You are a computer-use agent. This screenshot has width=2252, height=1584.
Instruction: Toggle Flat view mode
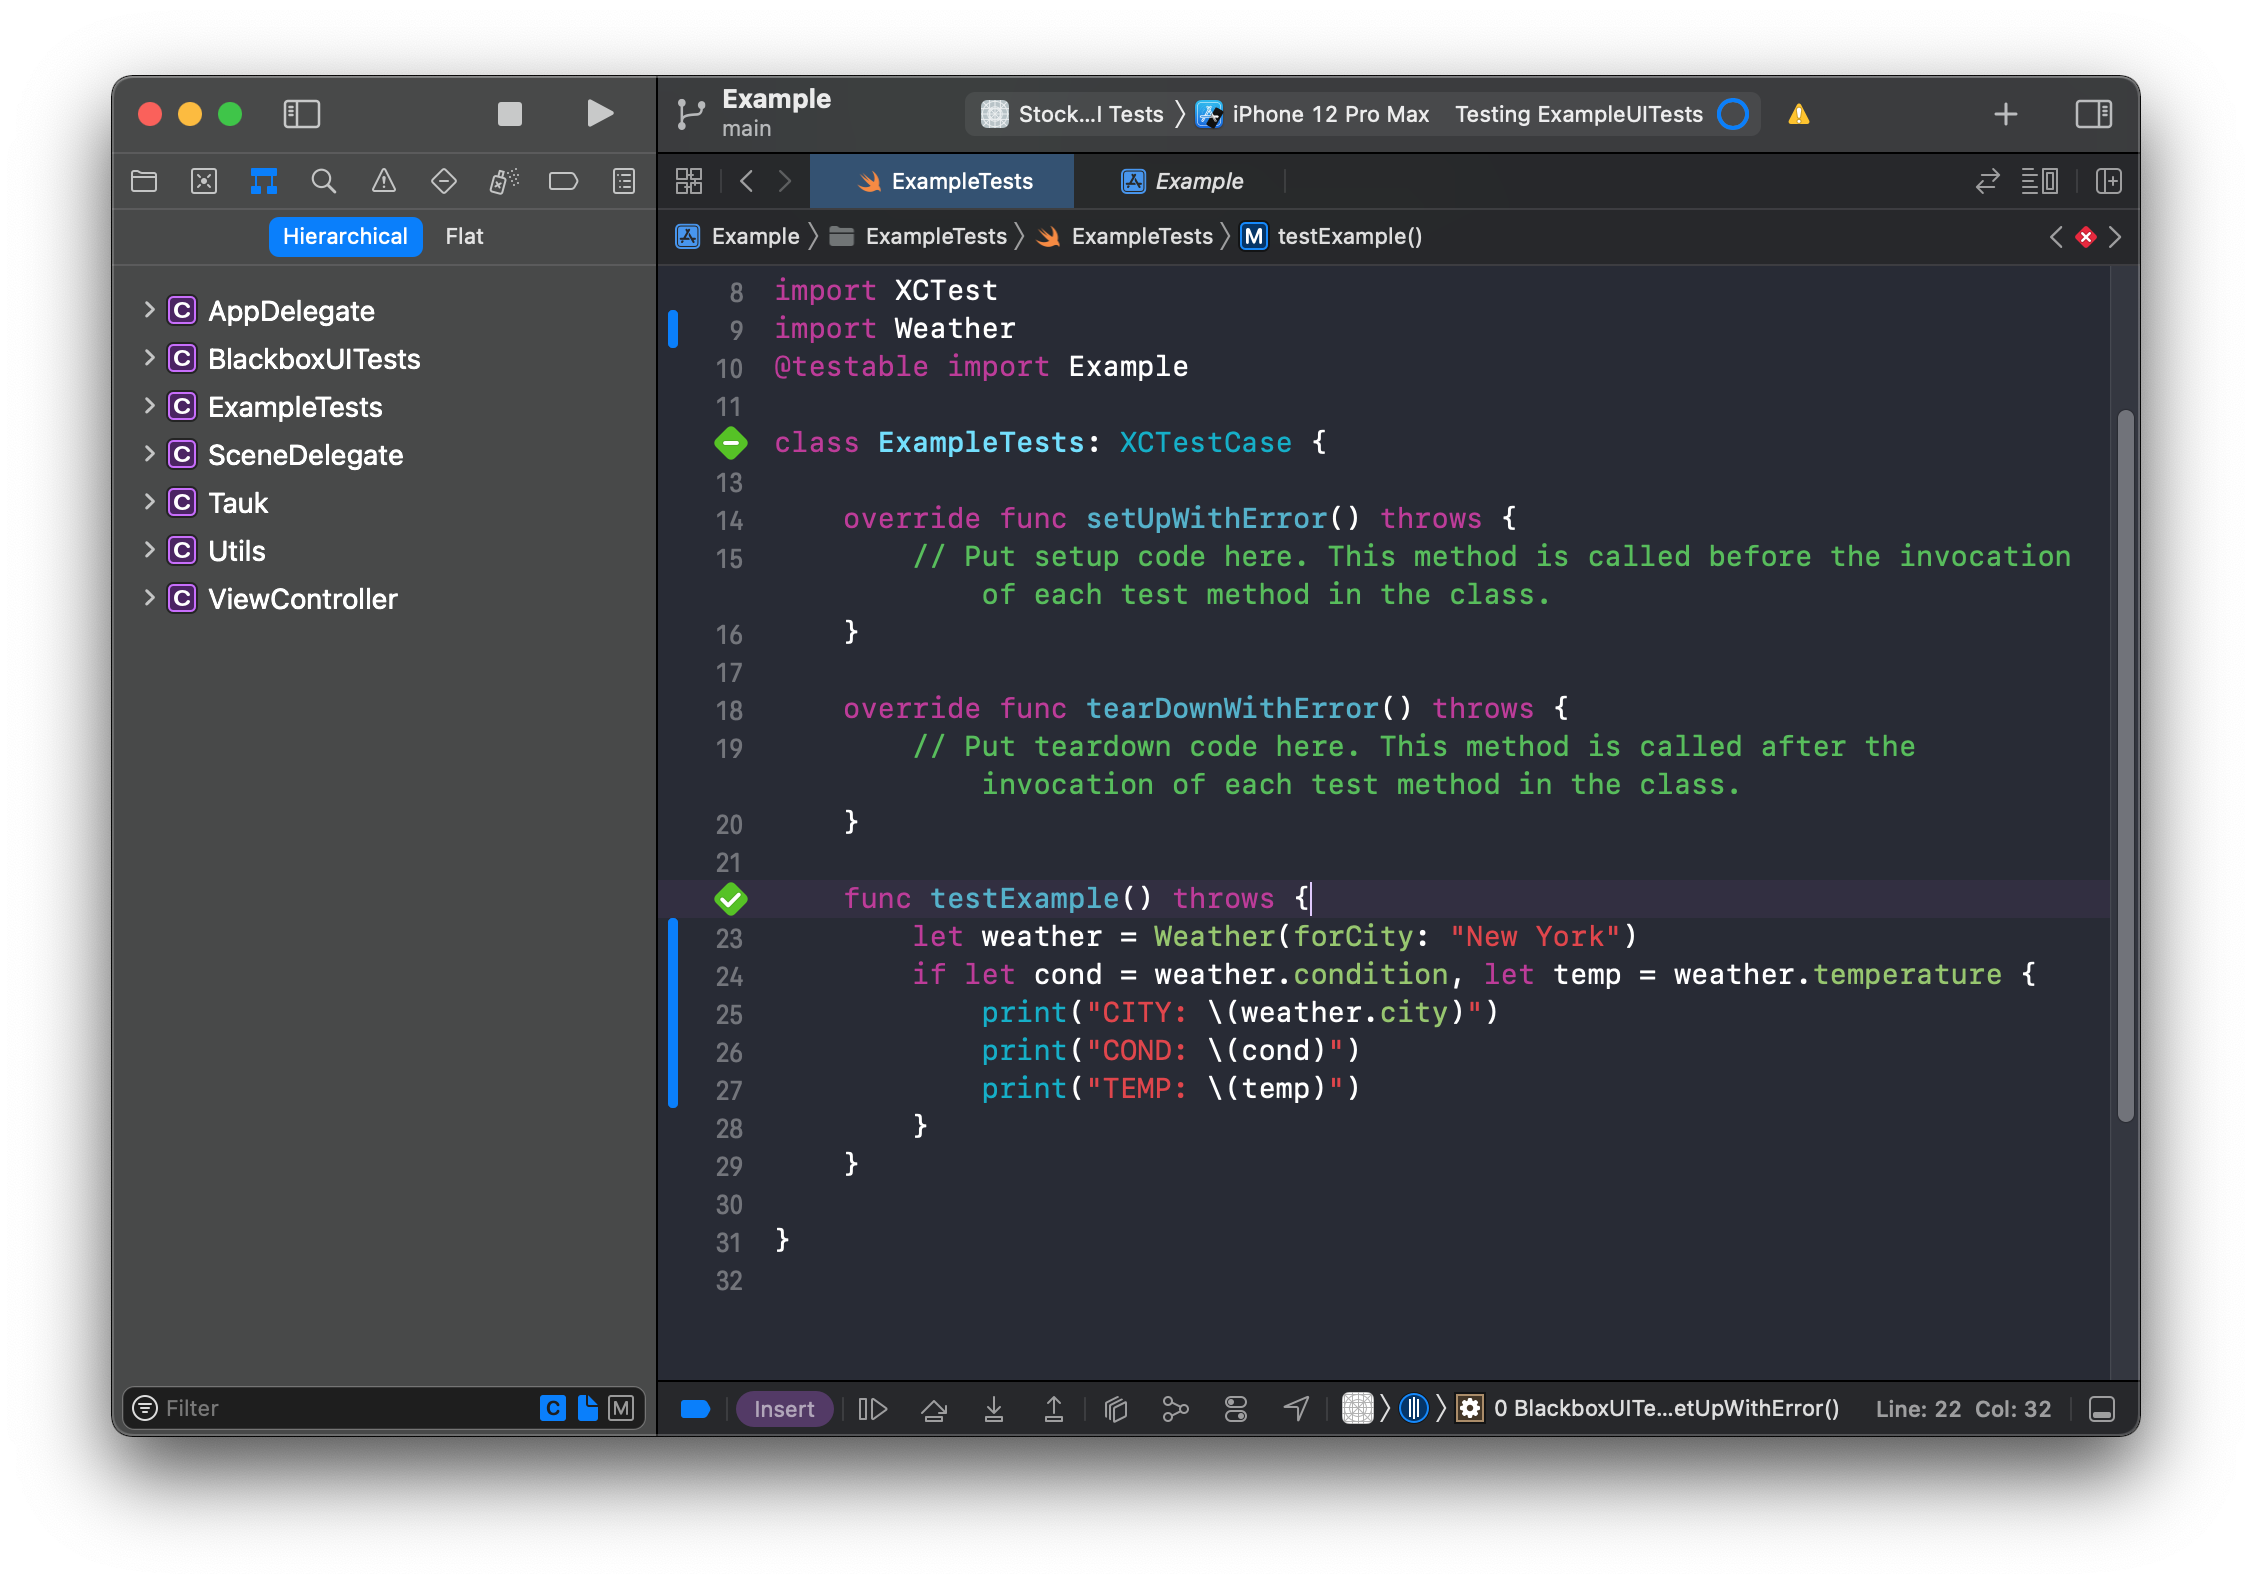point(463,237)
